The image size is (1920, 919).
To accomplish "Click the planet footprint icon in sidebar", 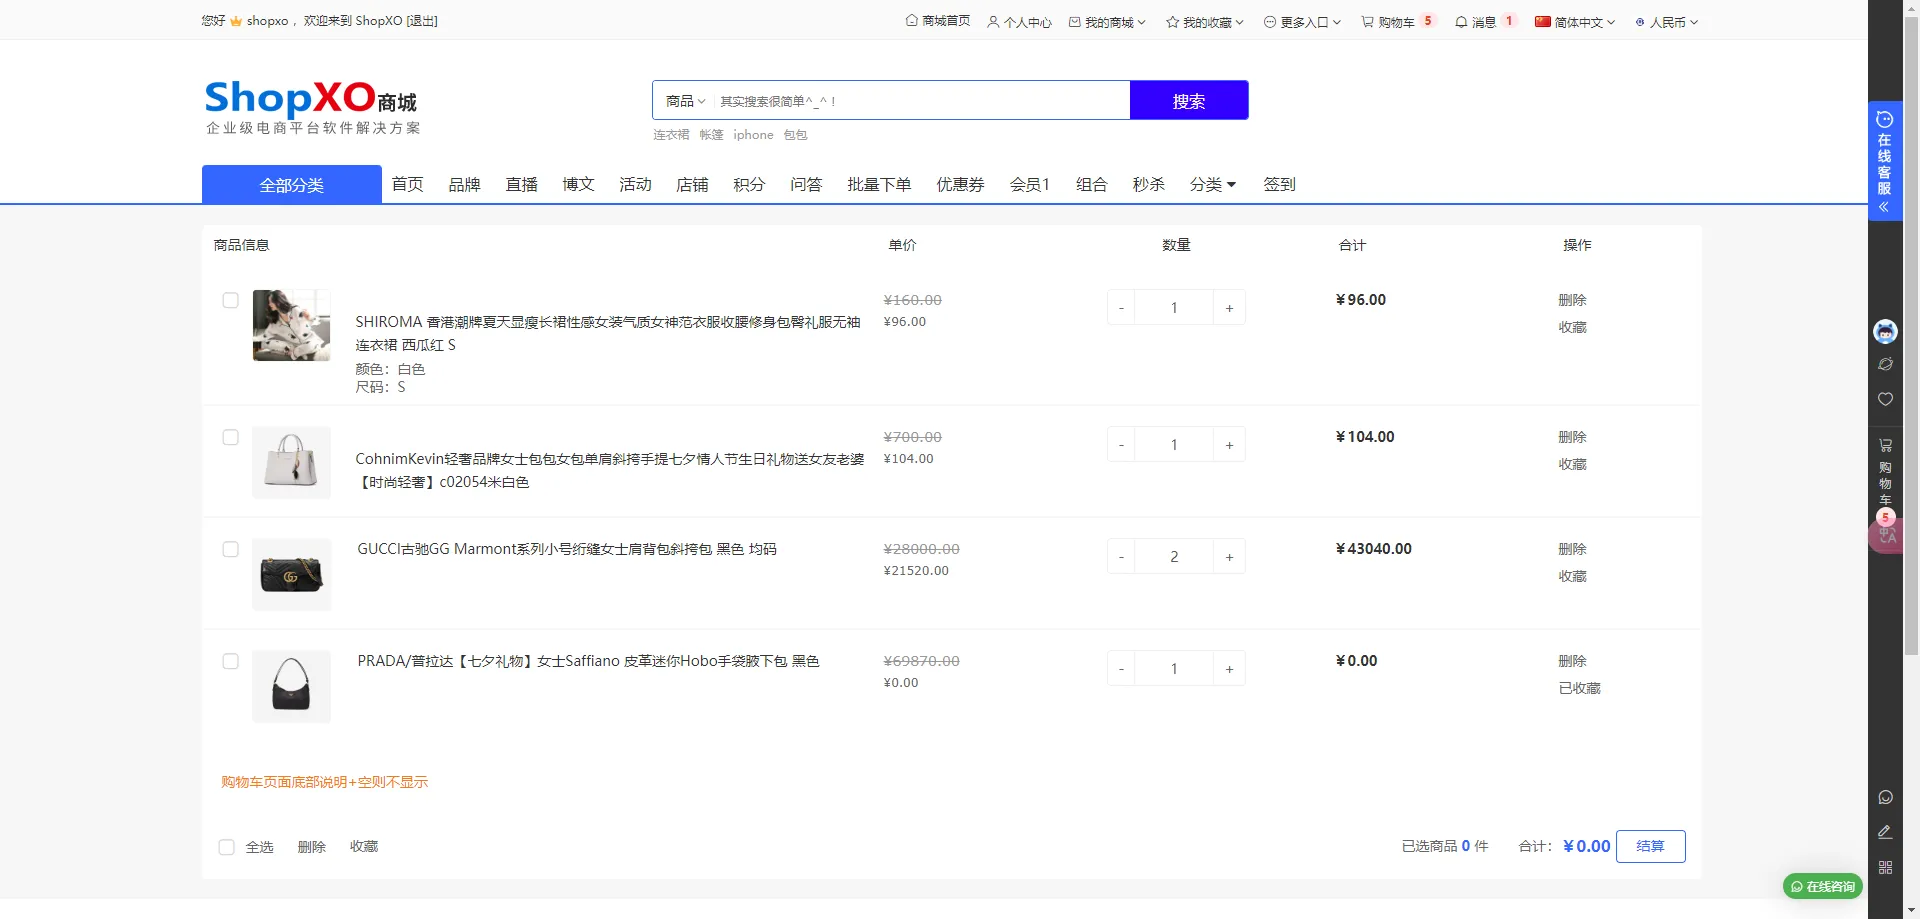I will click(x=1885, y=364).
